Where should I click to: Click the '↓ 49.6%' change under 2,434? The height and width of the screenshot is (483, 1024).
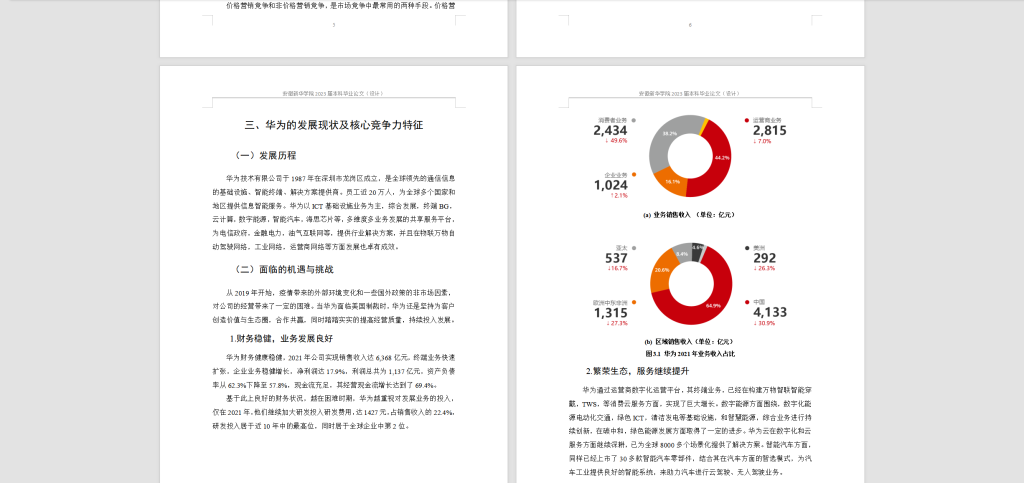(616, 140)
